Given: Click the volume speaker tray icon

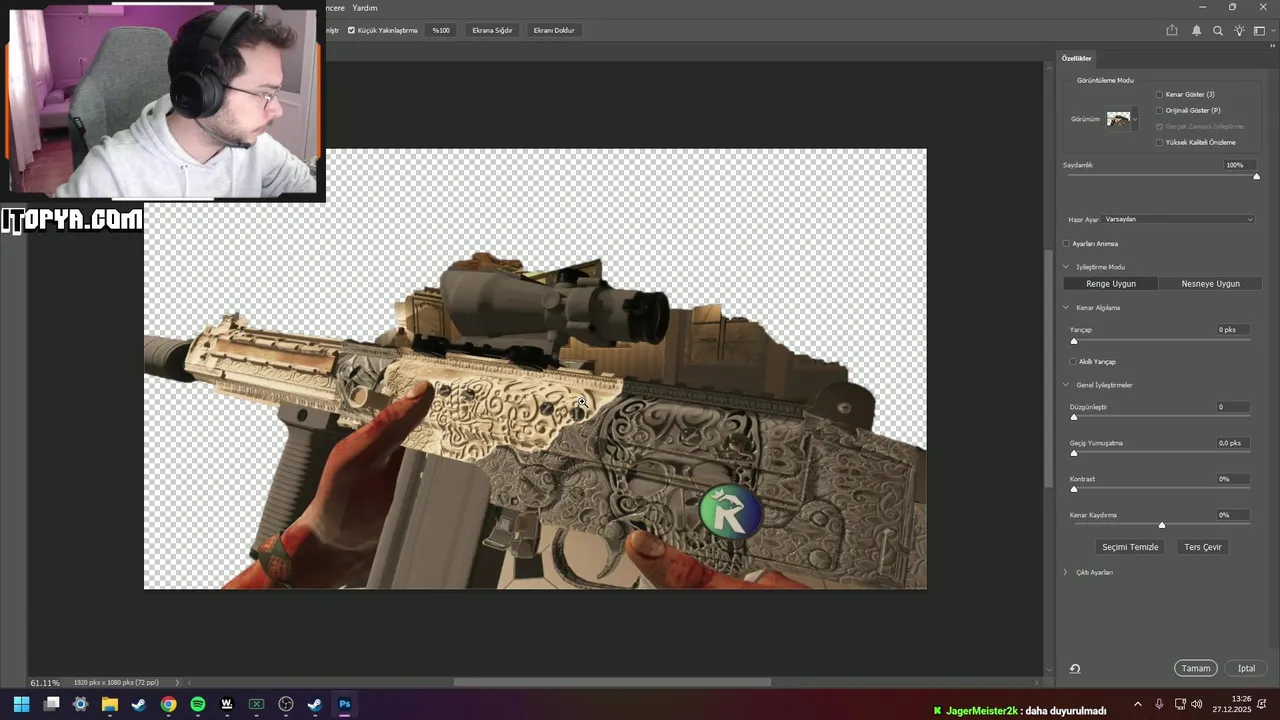Looking at the screenshot, I should click(x=1197, y=704).
